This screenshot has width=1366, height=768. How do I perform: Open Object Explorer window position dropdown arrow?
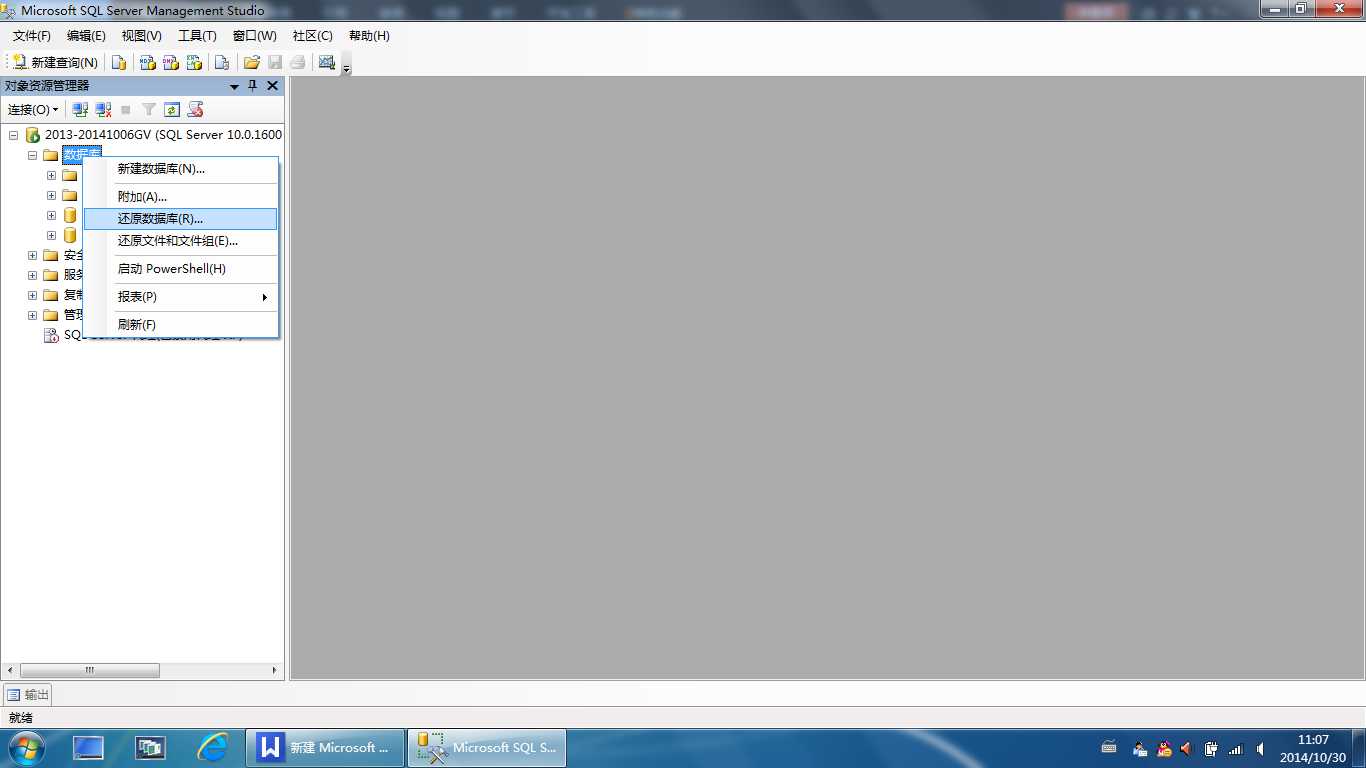tap(235, 86)
